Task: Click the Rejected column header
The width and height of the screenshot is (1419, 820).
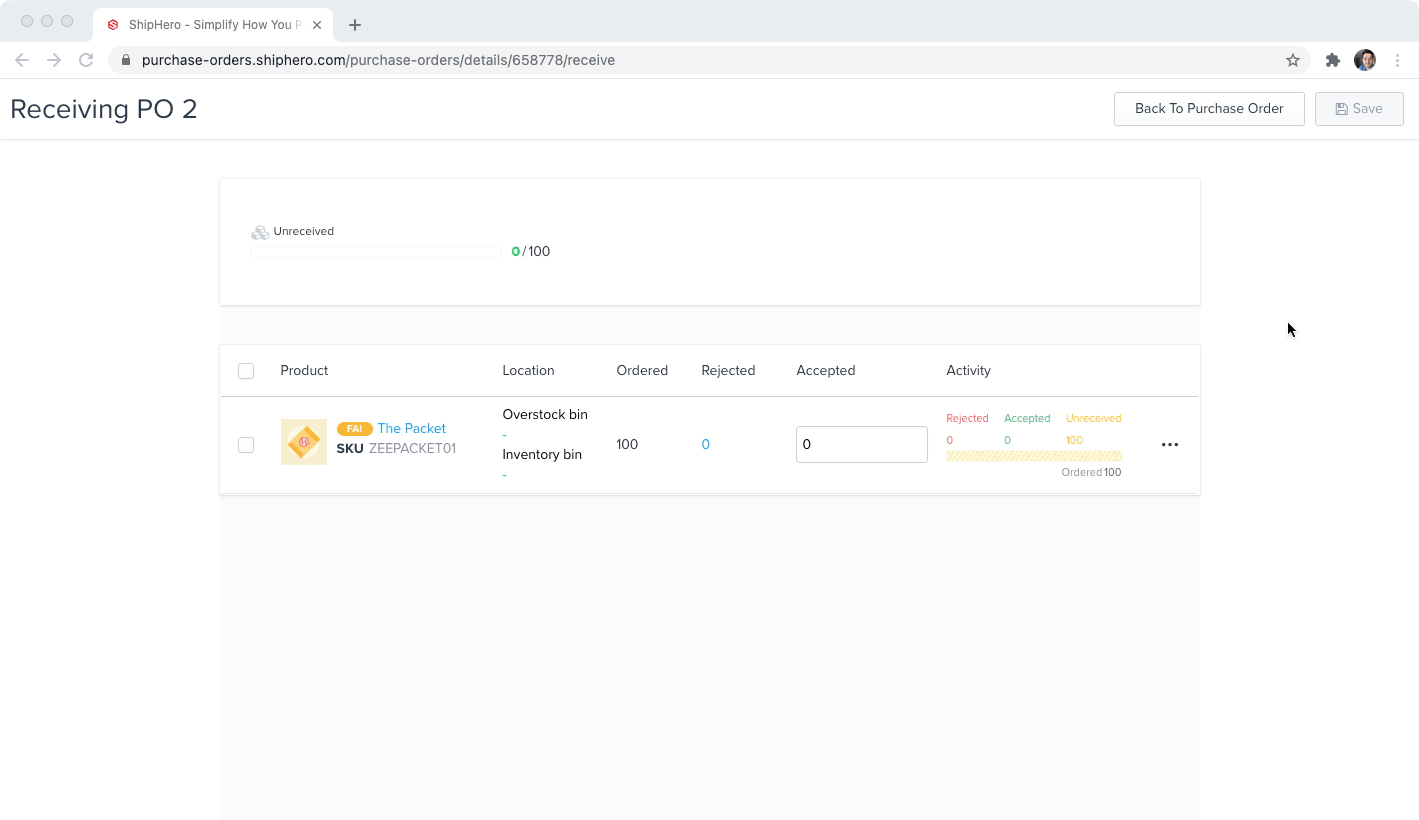Action: click(728, 370)
